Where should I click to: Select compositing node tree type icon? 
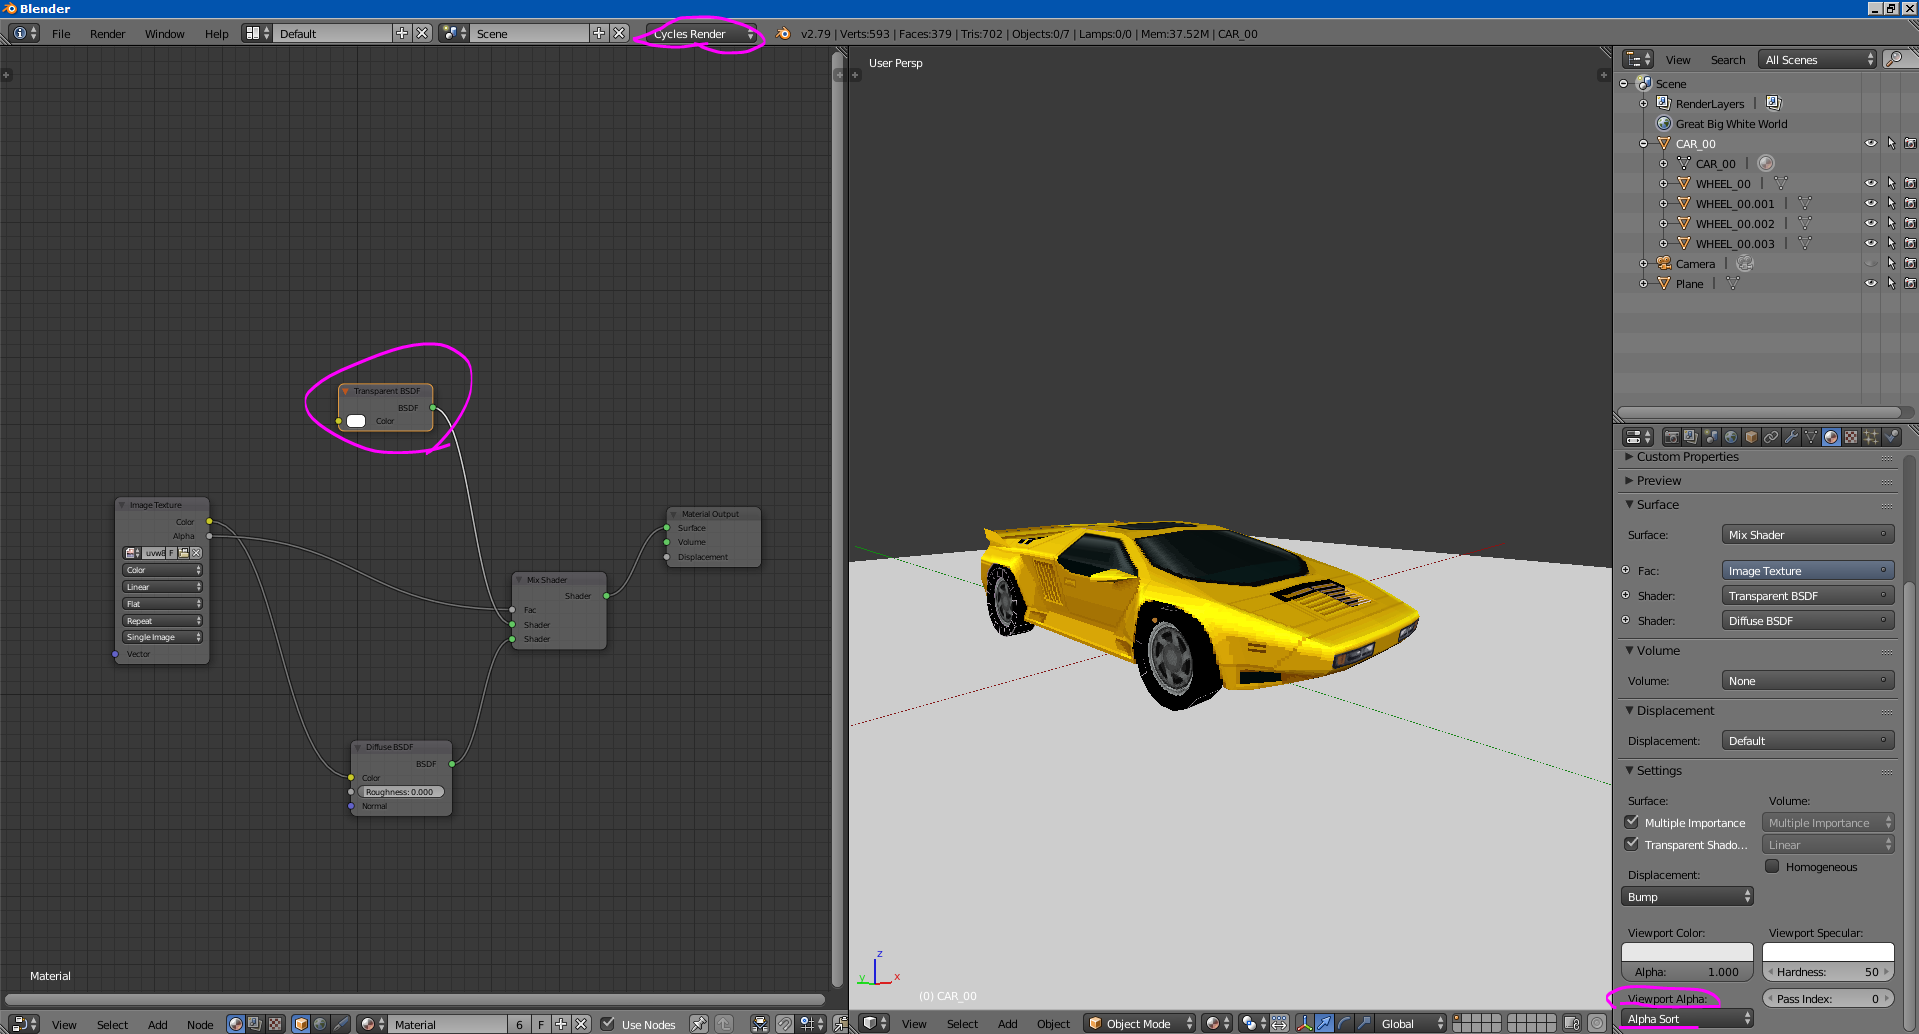tap(255, 1024)
